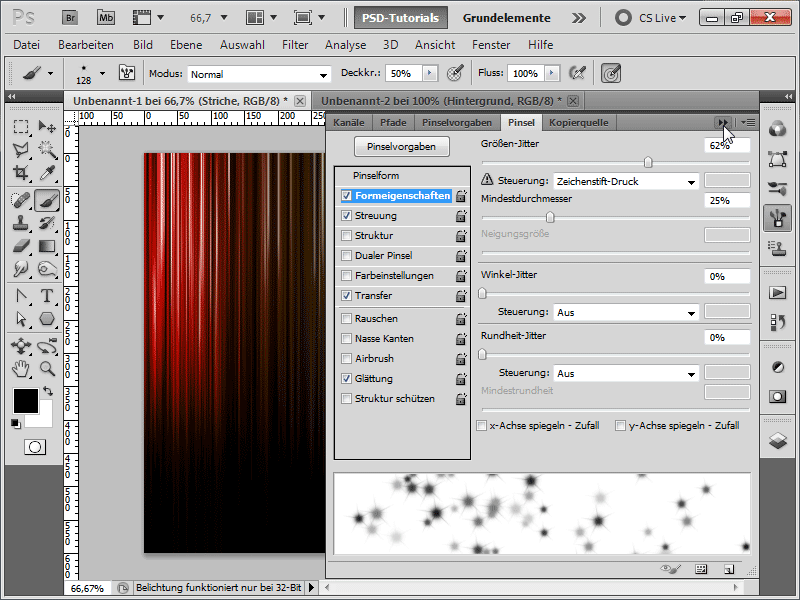Activate the Crop tool
800x600 pixels.
pyautogui.click(x=21, y=172)
